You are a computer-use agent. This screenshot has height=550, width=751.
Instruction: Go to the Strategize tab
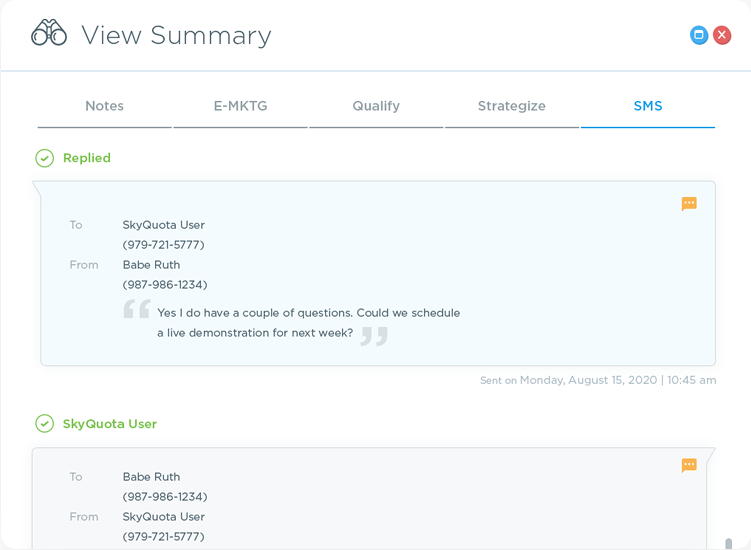pyautogui.click(x=511, y=106)
